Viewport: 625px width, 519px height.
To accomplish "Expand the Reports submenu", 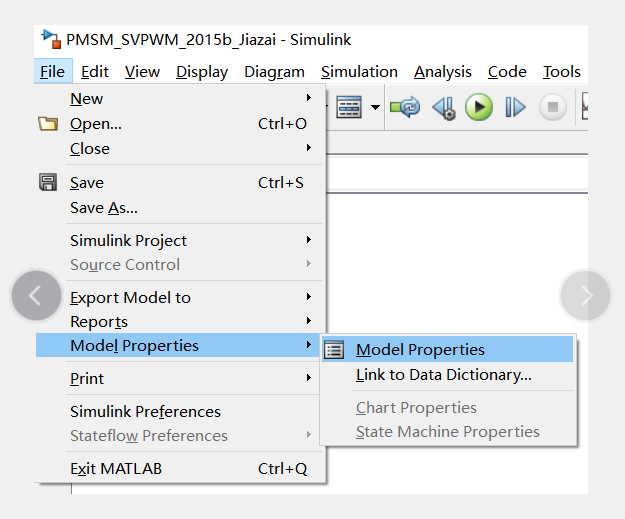I will pyautogui.click(x=181, y=321).
